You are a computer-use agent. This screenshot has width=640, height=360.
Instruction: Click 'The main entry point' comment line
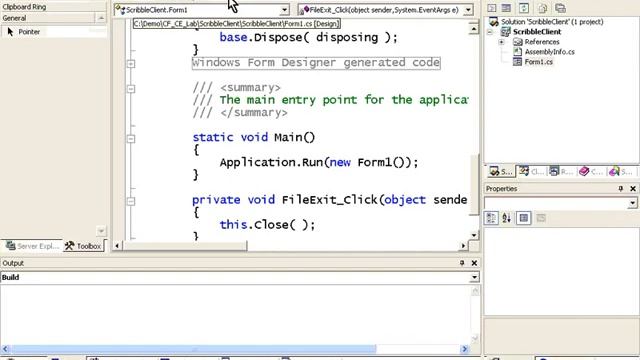point(330,100)
